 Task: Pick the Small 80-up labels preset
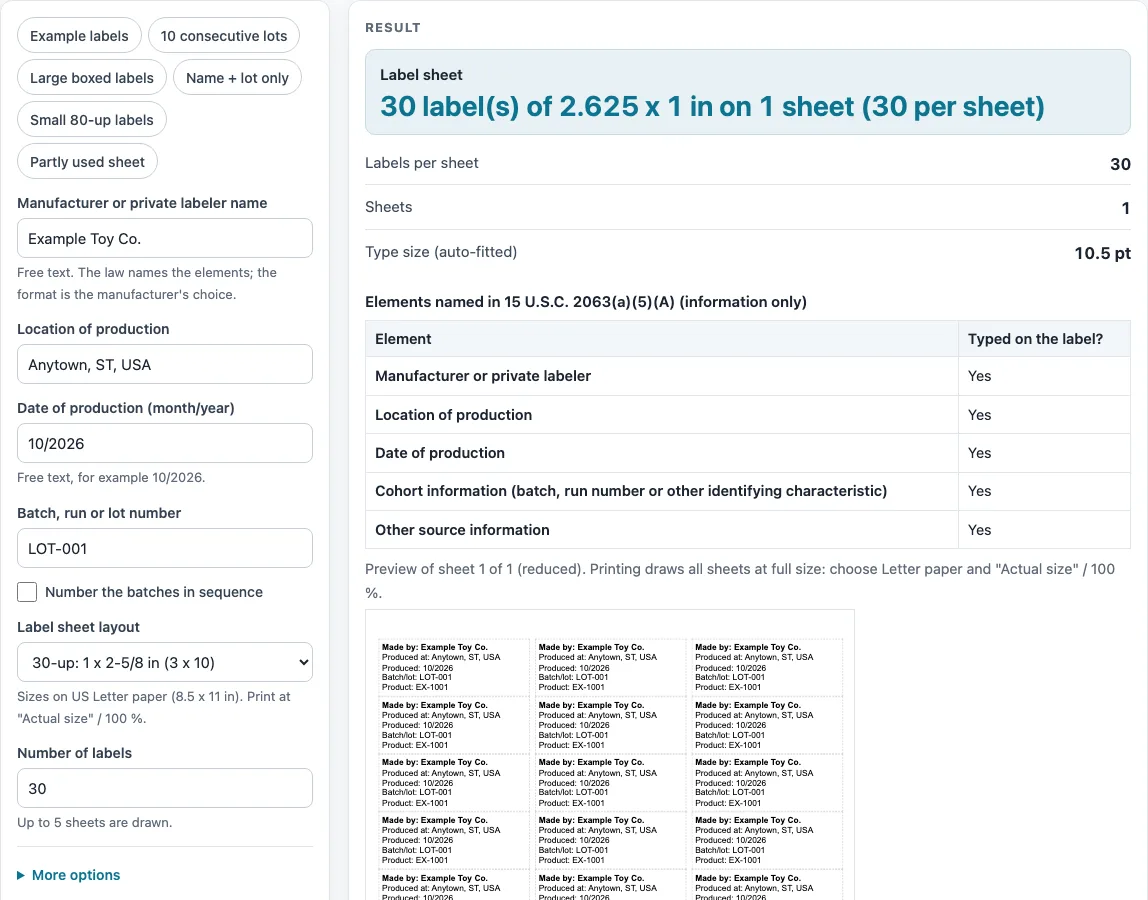(x=92, y=119)
